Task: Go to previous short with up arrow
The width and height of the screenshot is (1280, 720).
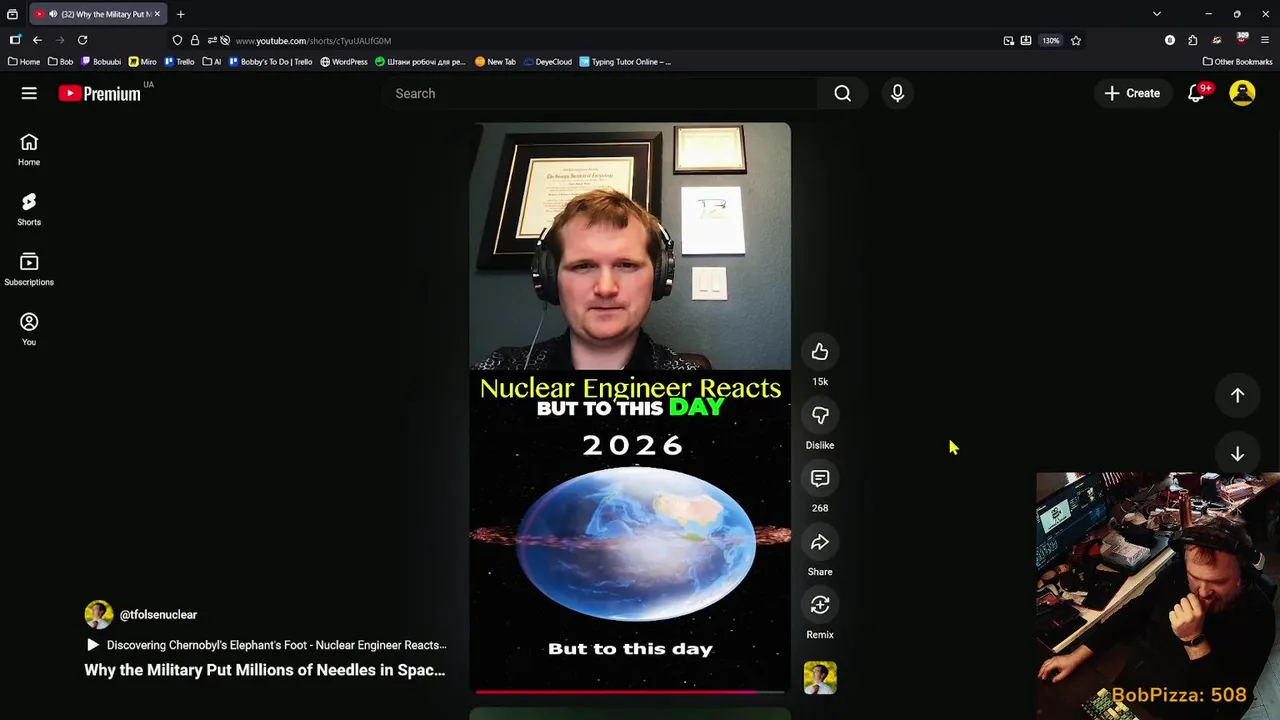Action: click(x=1237, y=395)
